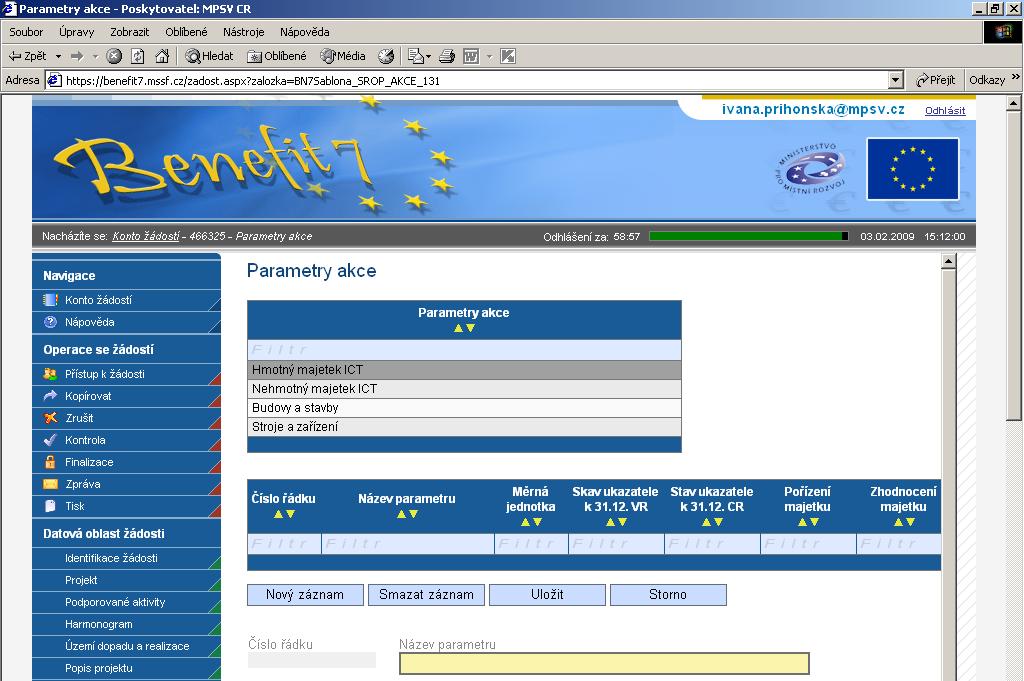The width and height of the screenshot is (1024, 681).
Task: Open the Edit button dropdown arrow
Action: tap(488, 56)
